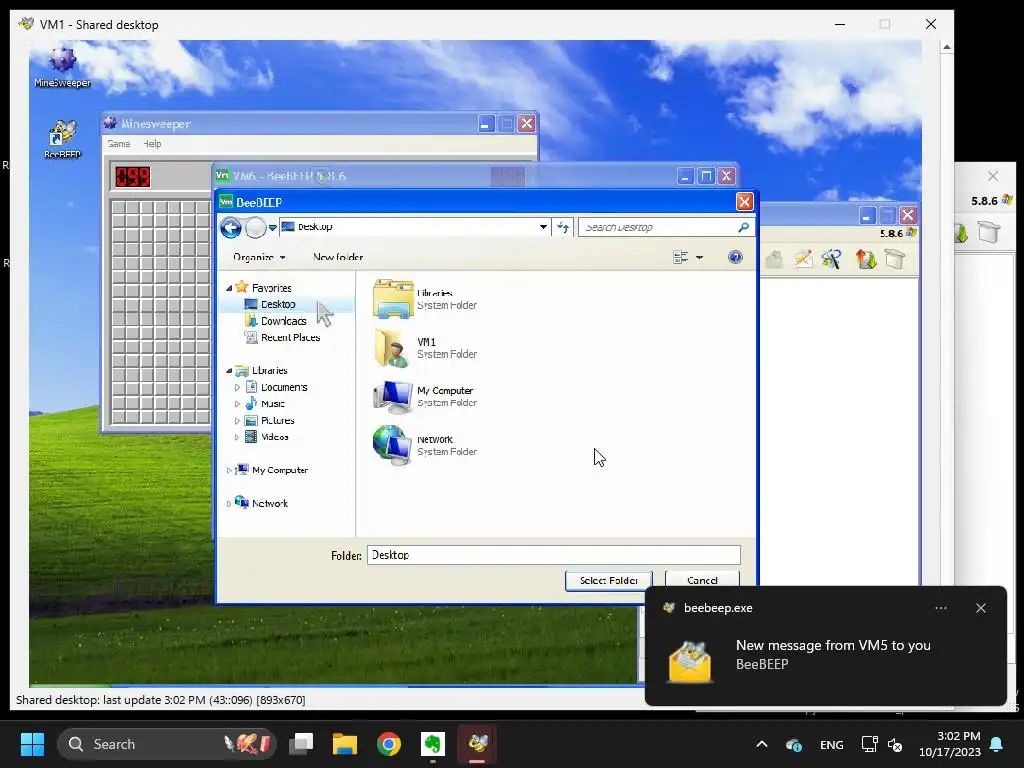Click the greyed-out icon left of compose message

click(775, 259)
